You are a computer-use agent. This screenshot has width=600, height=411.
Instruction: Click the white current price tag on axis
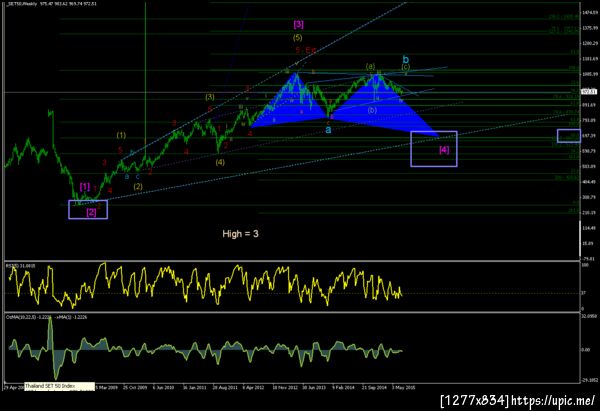click(589, 92)
